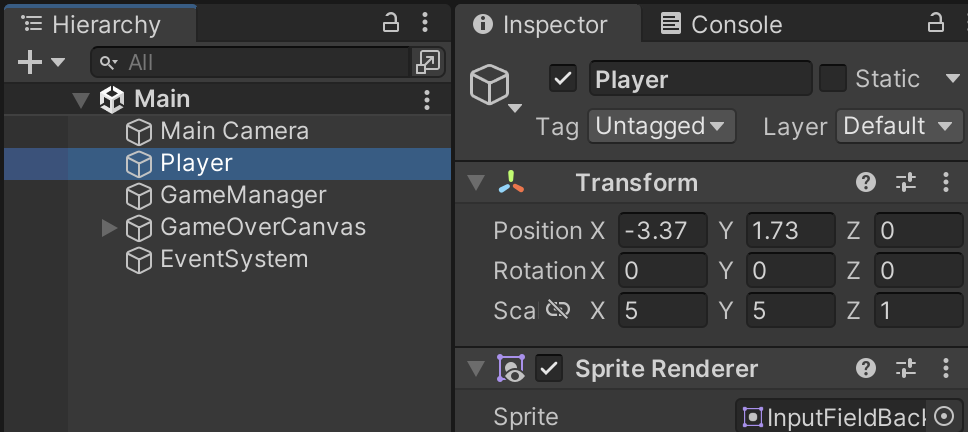Click the Position X value field

[x=661, y=231]
